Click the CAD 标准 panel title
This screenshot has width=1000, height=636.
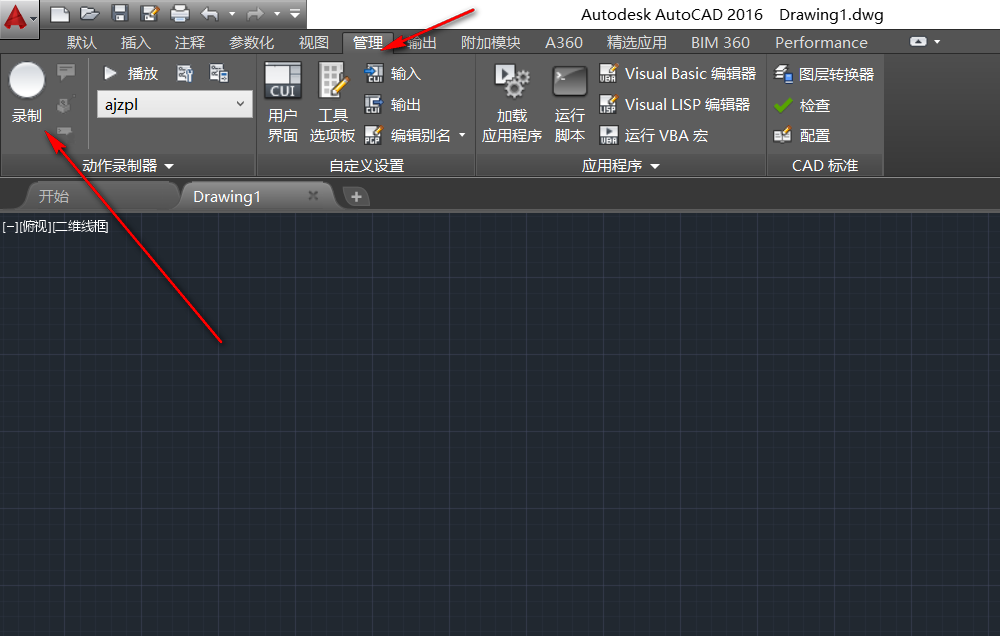pos(825,166)
